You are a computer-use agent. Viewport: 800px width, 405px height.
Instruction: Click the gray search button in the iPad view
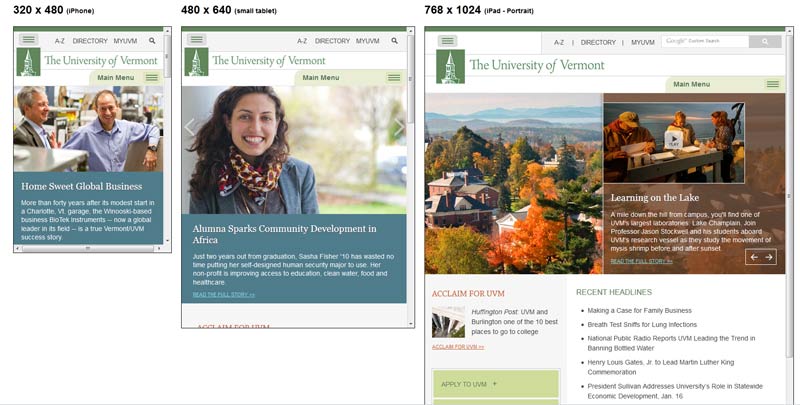pyautogui.click(x=765, y=41)
